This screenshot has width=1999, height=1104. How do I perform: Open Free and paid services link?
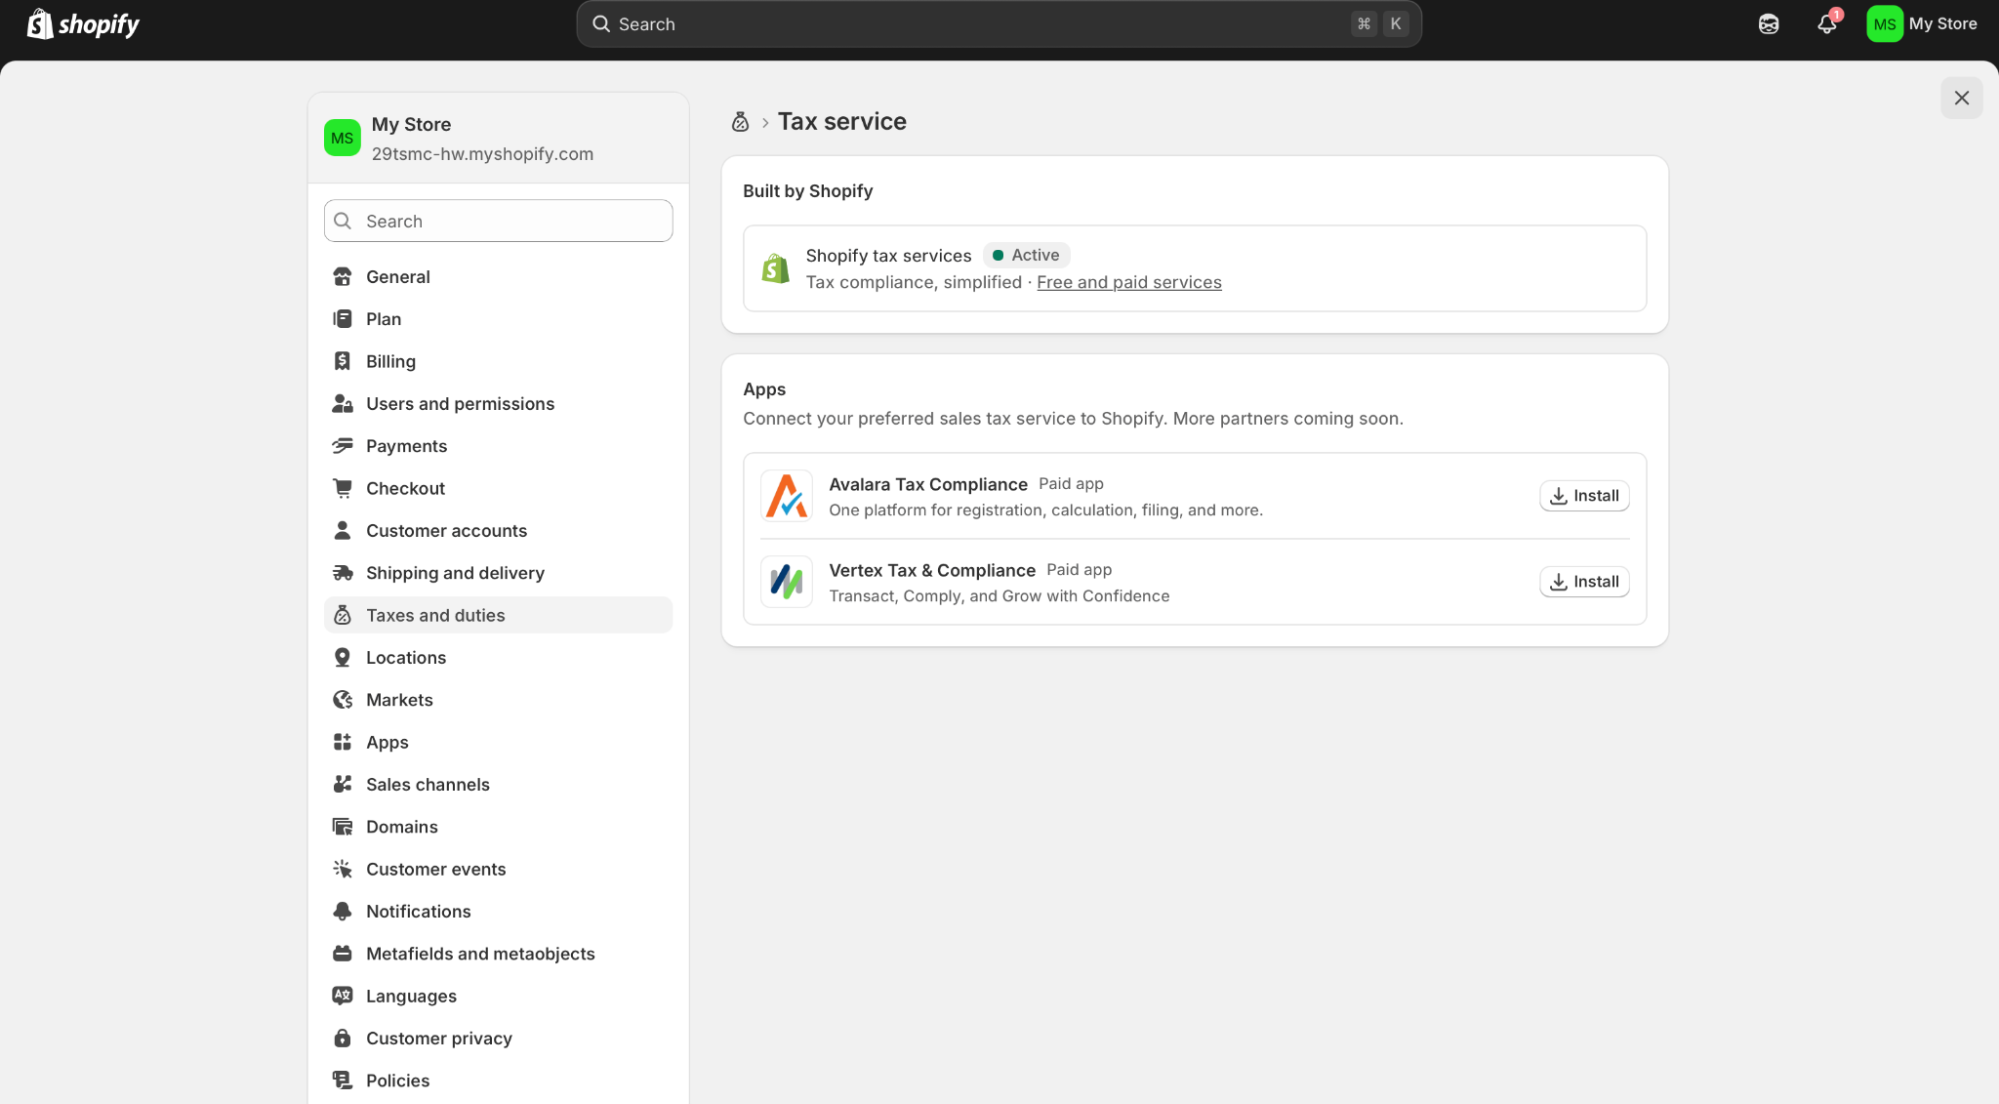(x=1129, y=283)
